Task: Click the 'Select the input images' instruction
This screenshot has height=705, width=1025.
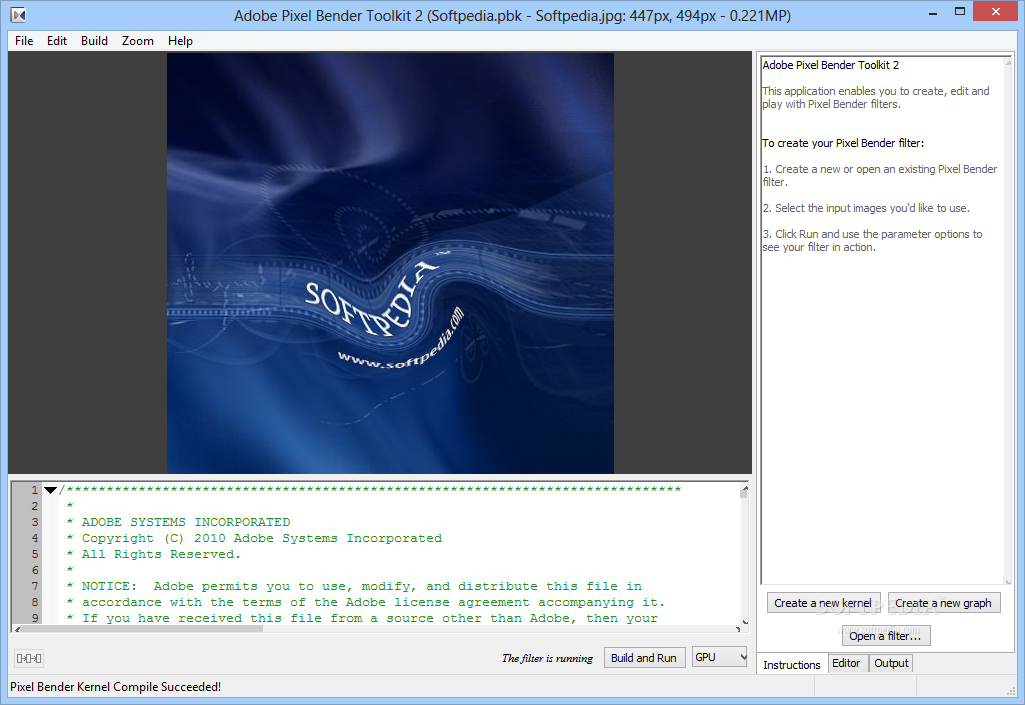Action: (x=866, y=208)
